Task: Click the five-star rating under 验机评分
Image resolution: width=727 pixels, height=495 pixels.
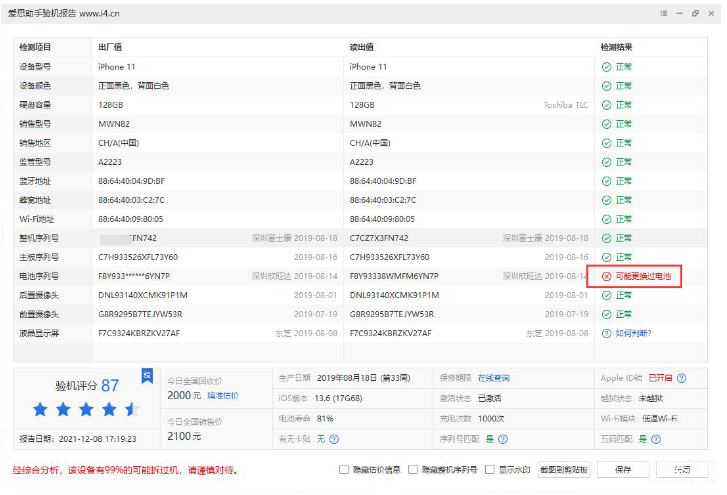Action: (x=85, y=409)
